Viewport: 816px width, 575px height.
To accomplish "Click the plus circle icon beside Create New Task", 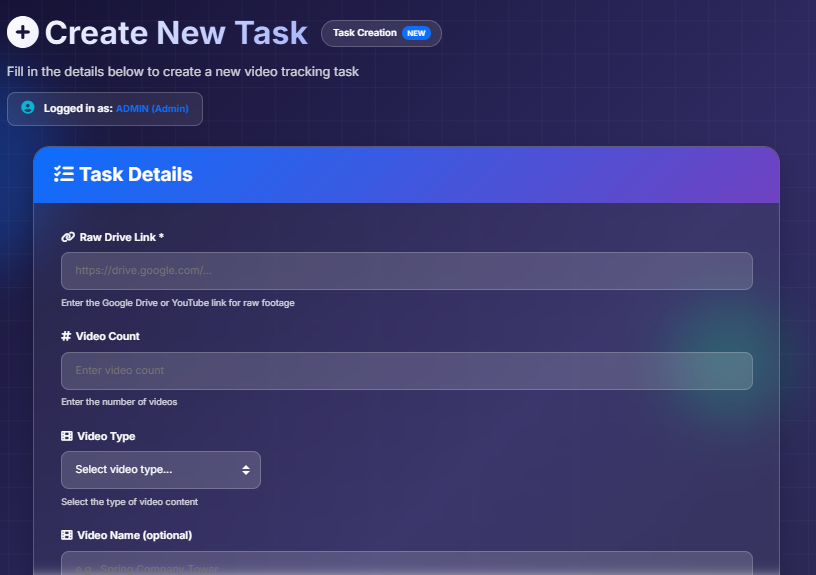I will [x=22, y=32].
